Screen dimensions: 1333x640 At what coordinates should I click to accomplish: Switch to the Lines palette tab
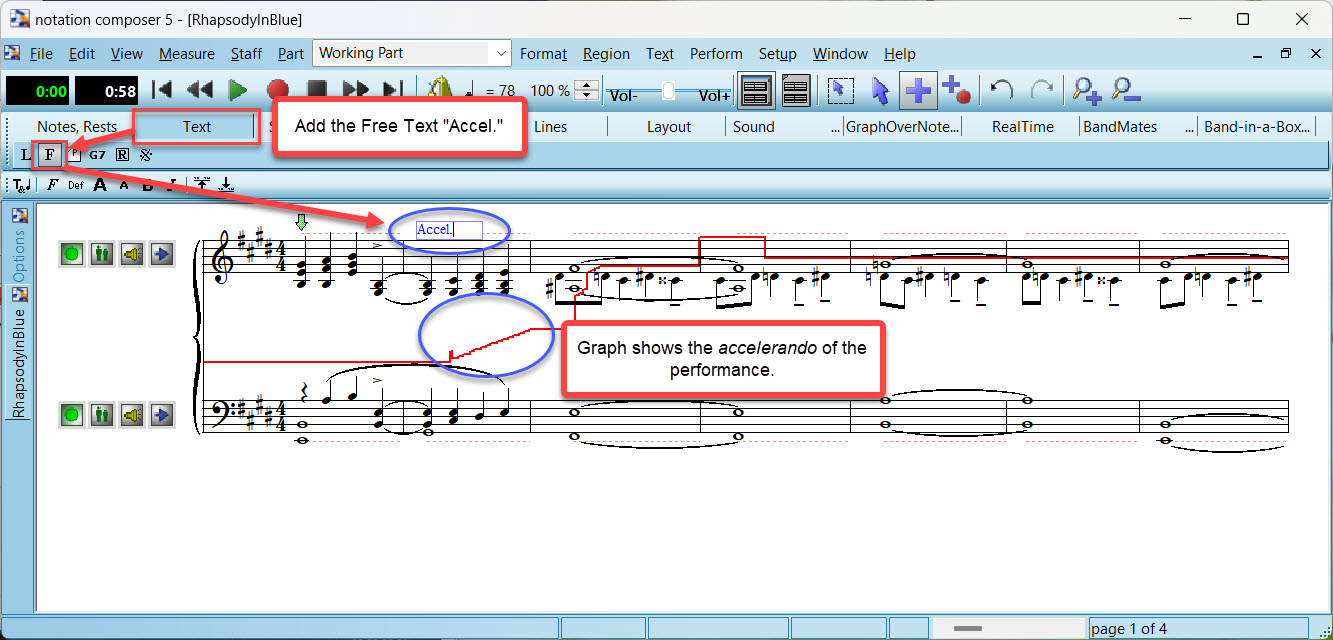point(551,127)
